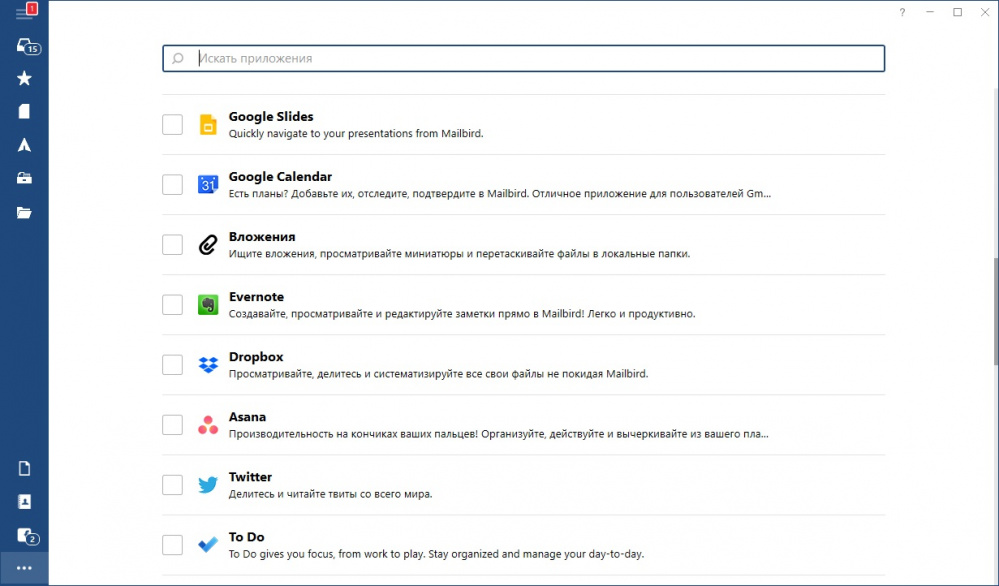Click the Dropbox logo icon
The image size is (999, 586).
[x=208, y=365]
